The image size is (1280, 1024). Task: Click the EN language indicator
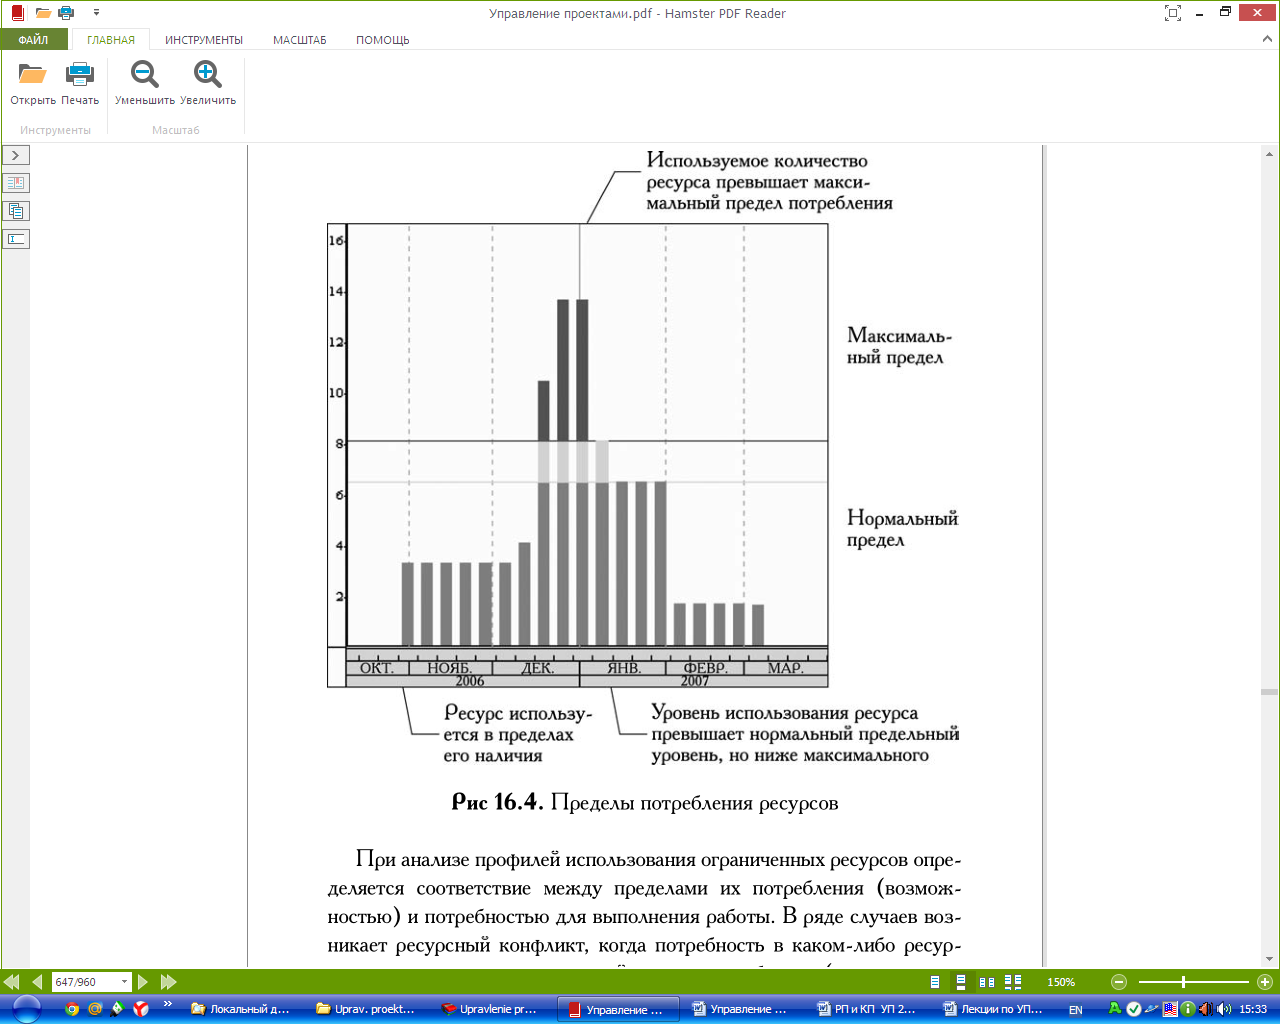tap(1076, 1010)
